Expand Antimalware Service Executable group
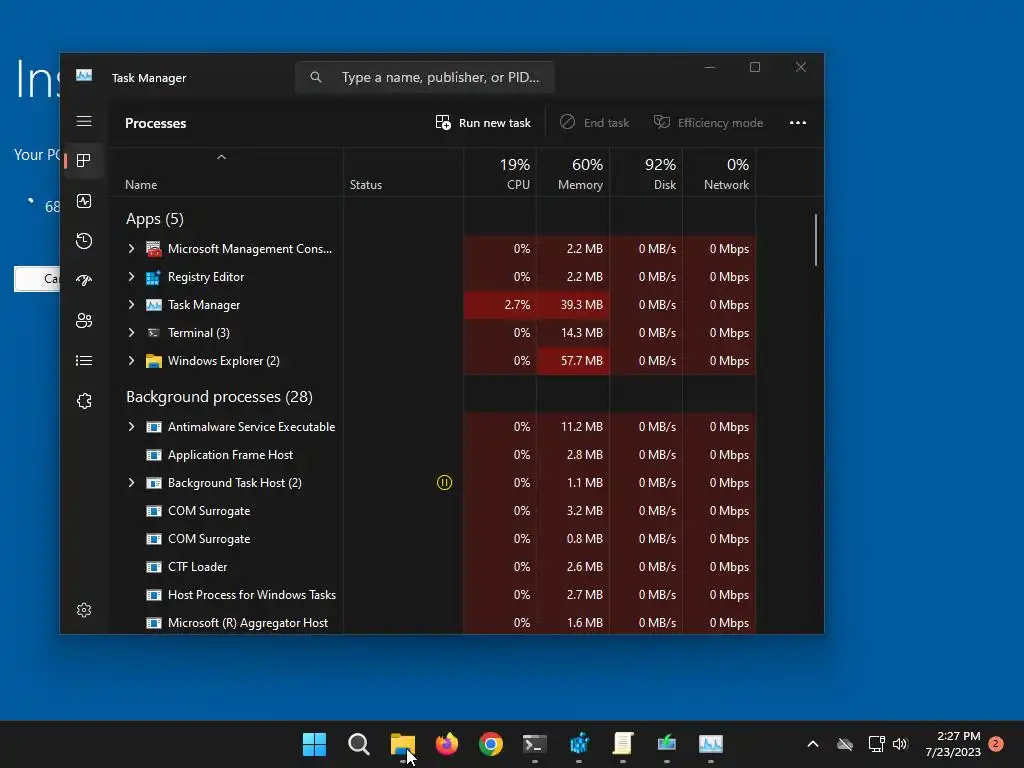This screenshot has width=1024, height=768. coord(131,427)
